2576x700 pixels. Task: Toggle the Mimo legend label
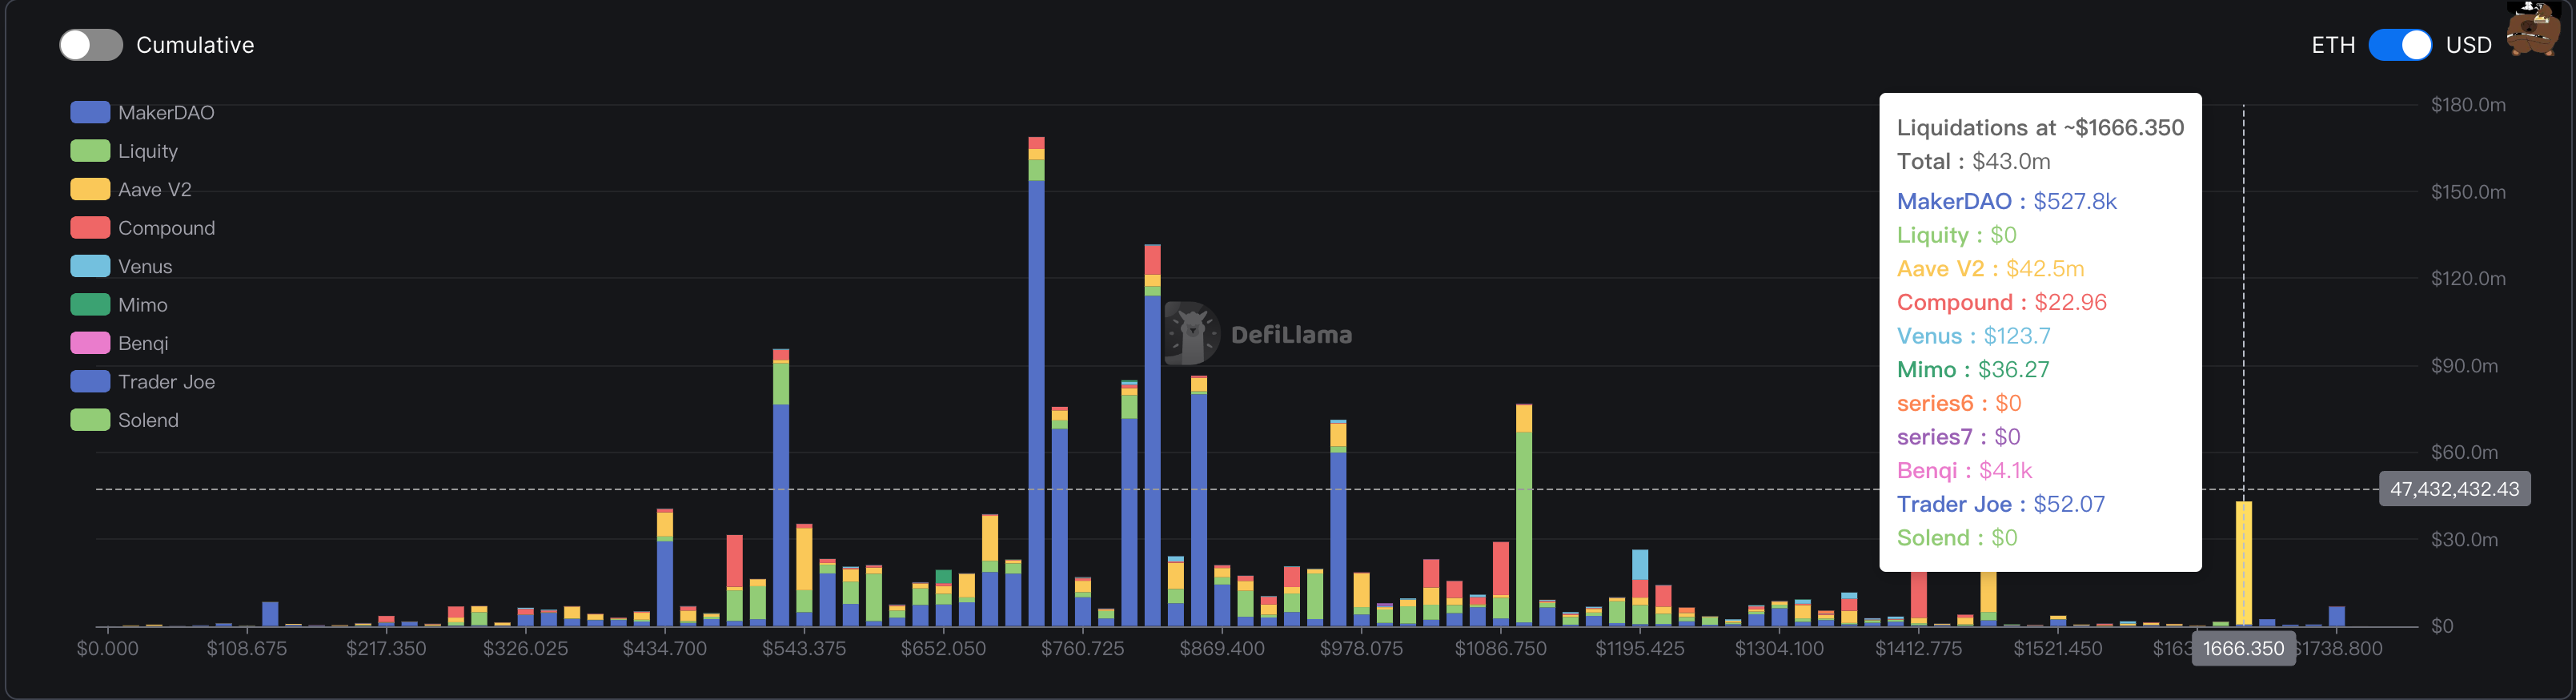143,305
